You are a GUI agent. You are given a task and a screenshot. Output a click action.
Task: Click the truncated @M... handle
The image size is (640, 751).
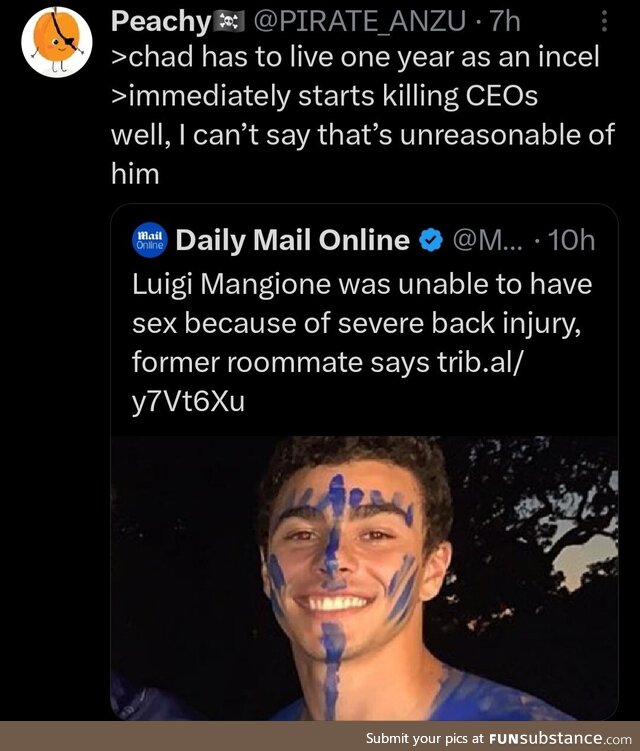(x=484, y=240)
